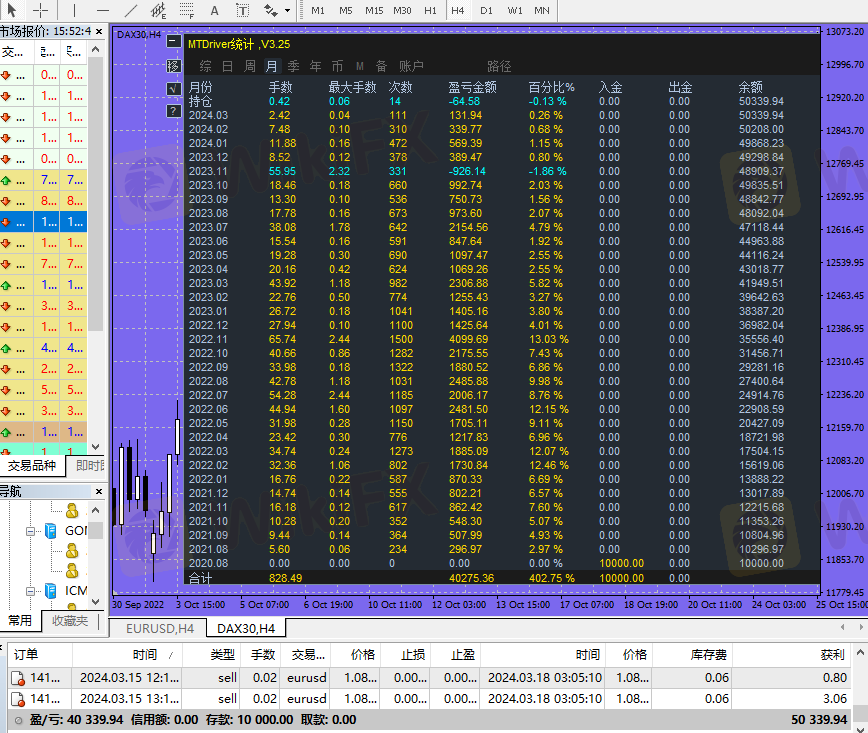Click the MTDriver help question mark icon

pyautogui.click(x=174, y=111)
